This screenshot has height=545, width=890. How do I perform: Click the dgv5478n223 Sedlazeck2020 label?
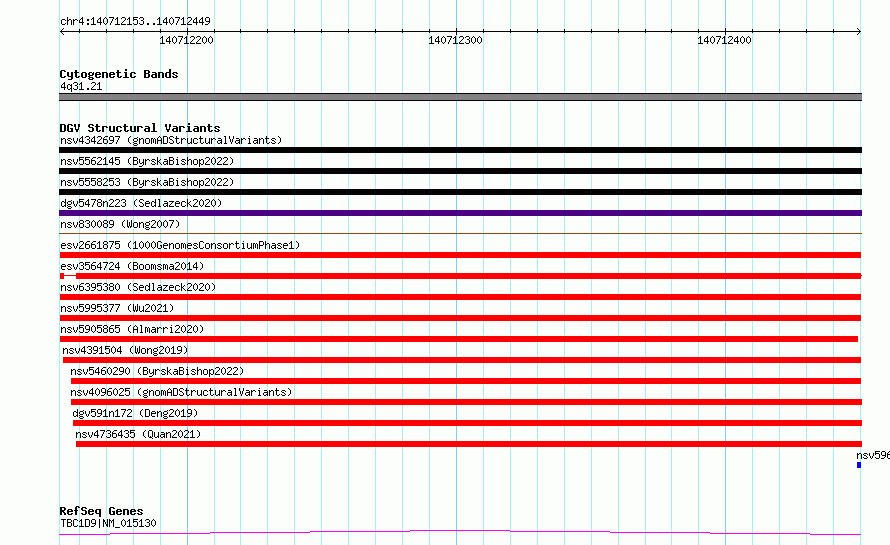(x=141, y=203)
